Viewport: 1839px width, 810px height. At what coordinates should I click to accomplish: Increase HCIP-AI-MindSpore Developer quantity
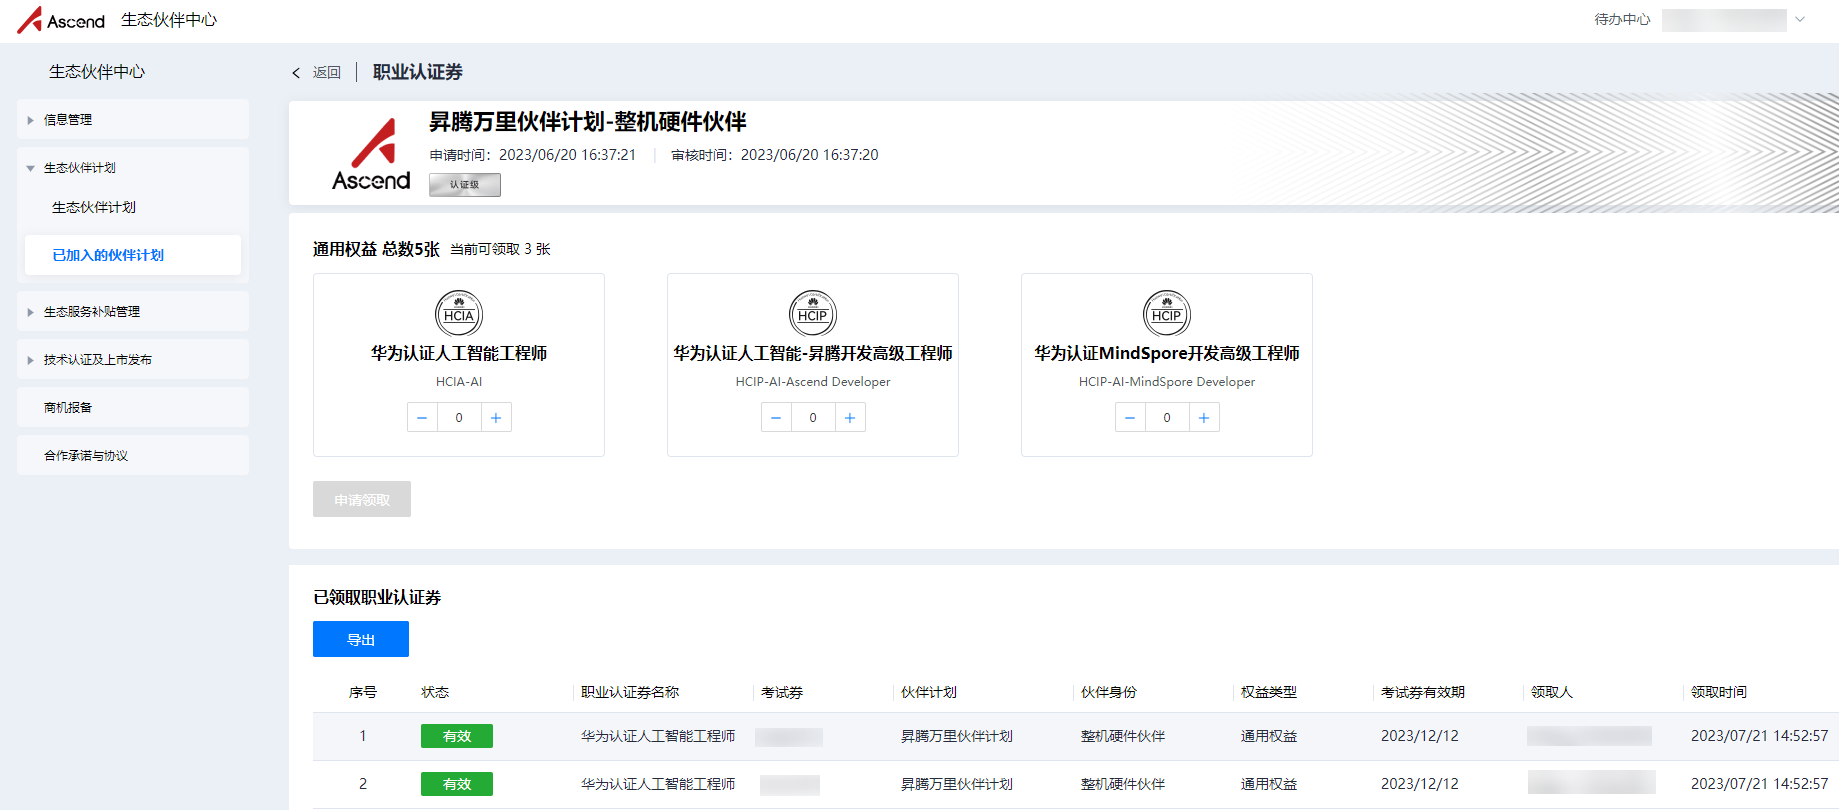click(x=1204, y=417)
